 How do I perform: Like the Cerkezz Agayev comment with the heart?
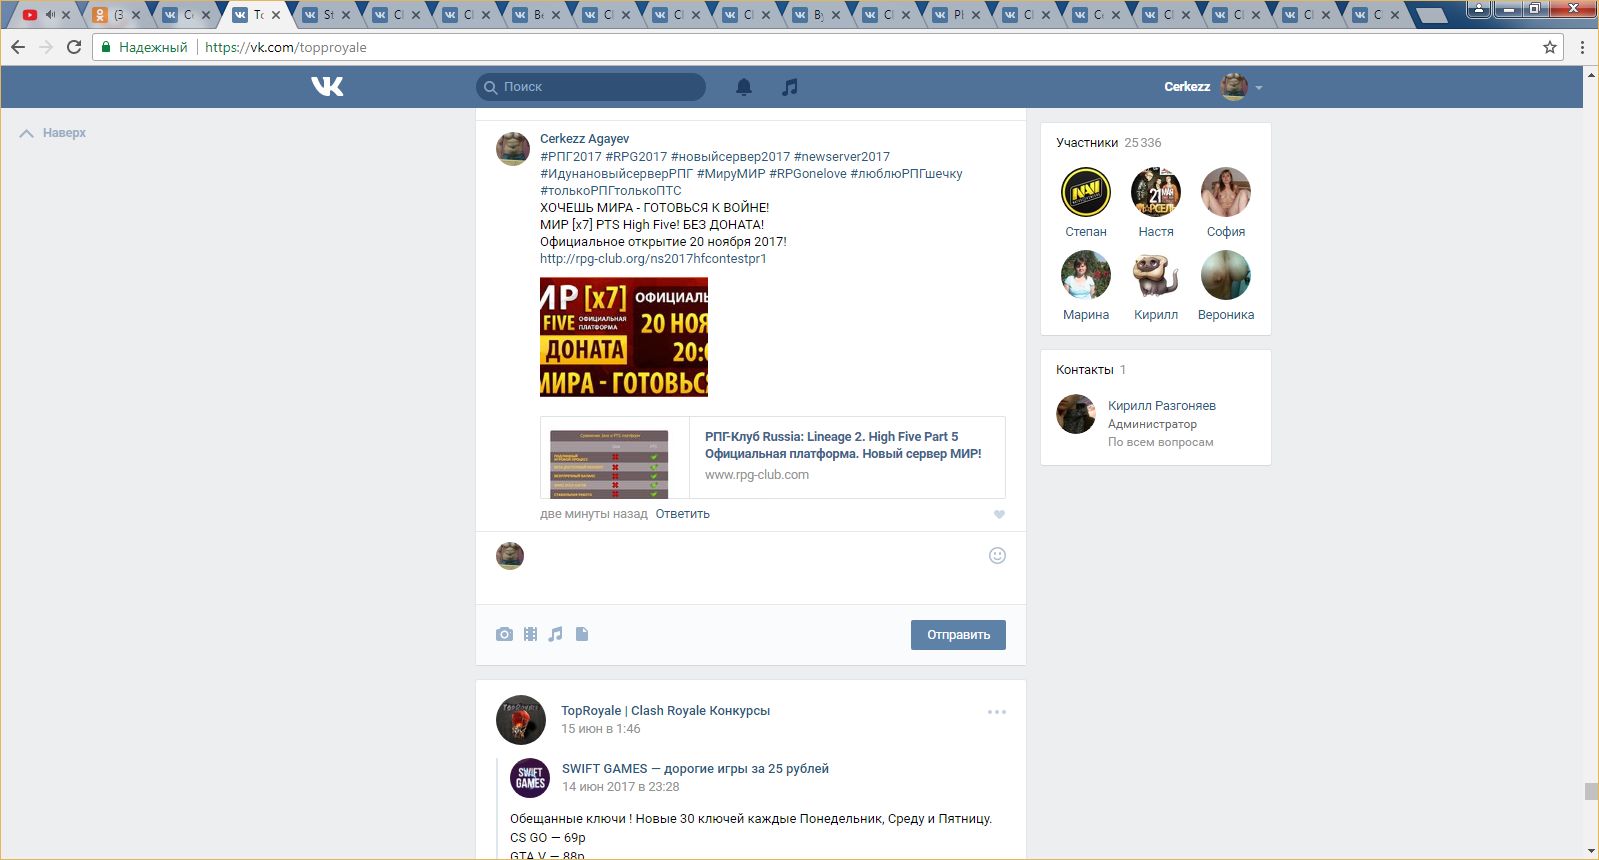tap(999, 514)
